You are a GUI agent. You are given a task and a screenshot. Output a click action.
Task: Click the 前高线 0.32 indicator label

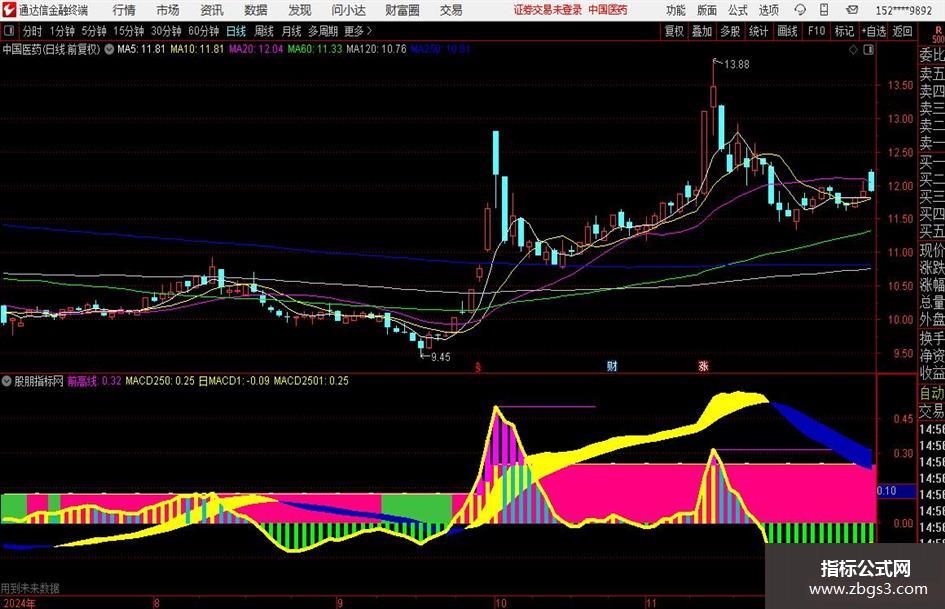pyautogui.click(x=94, y=381)
